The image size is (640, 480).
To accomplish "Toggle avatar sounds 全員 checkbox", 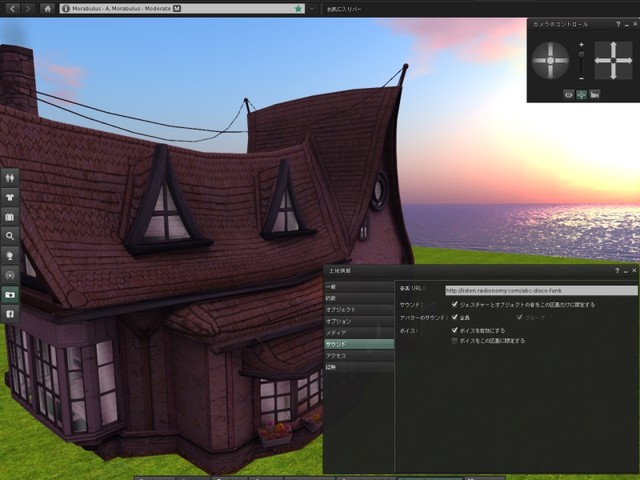I will 454,317.
